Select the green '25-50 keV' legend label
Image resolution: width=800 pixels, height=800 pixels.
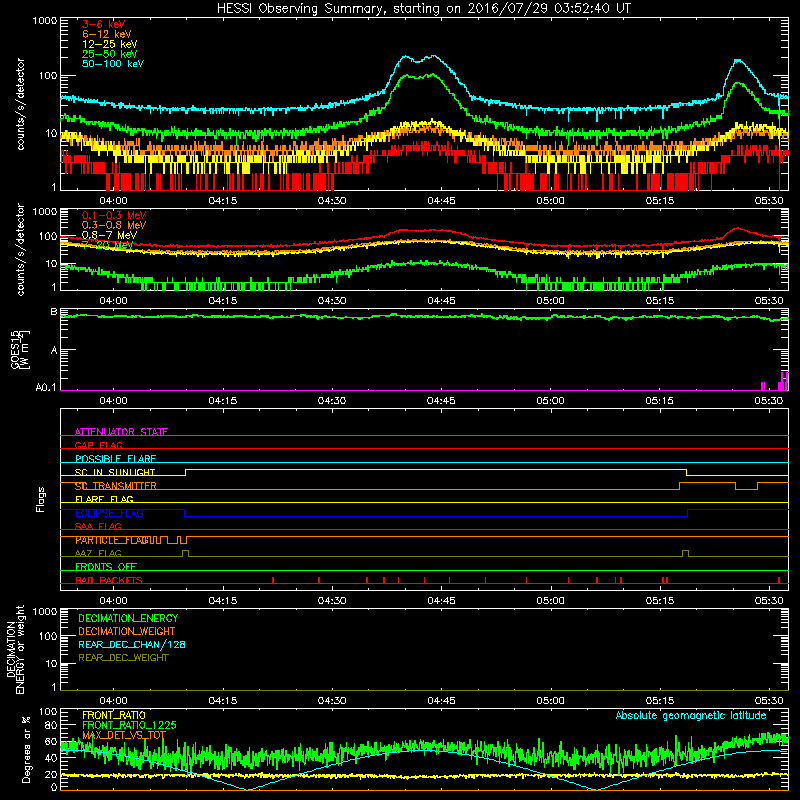(109, 54)
